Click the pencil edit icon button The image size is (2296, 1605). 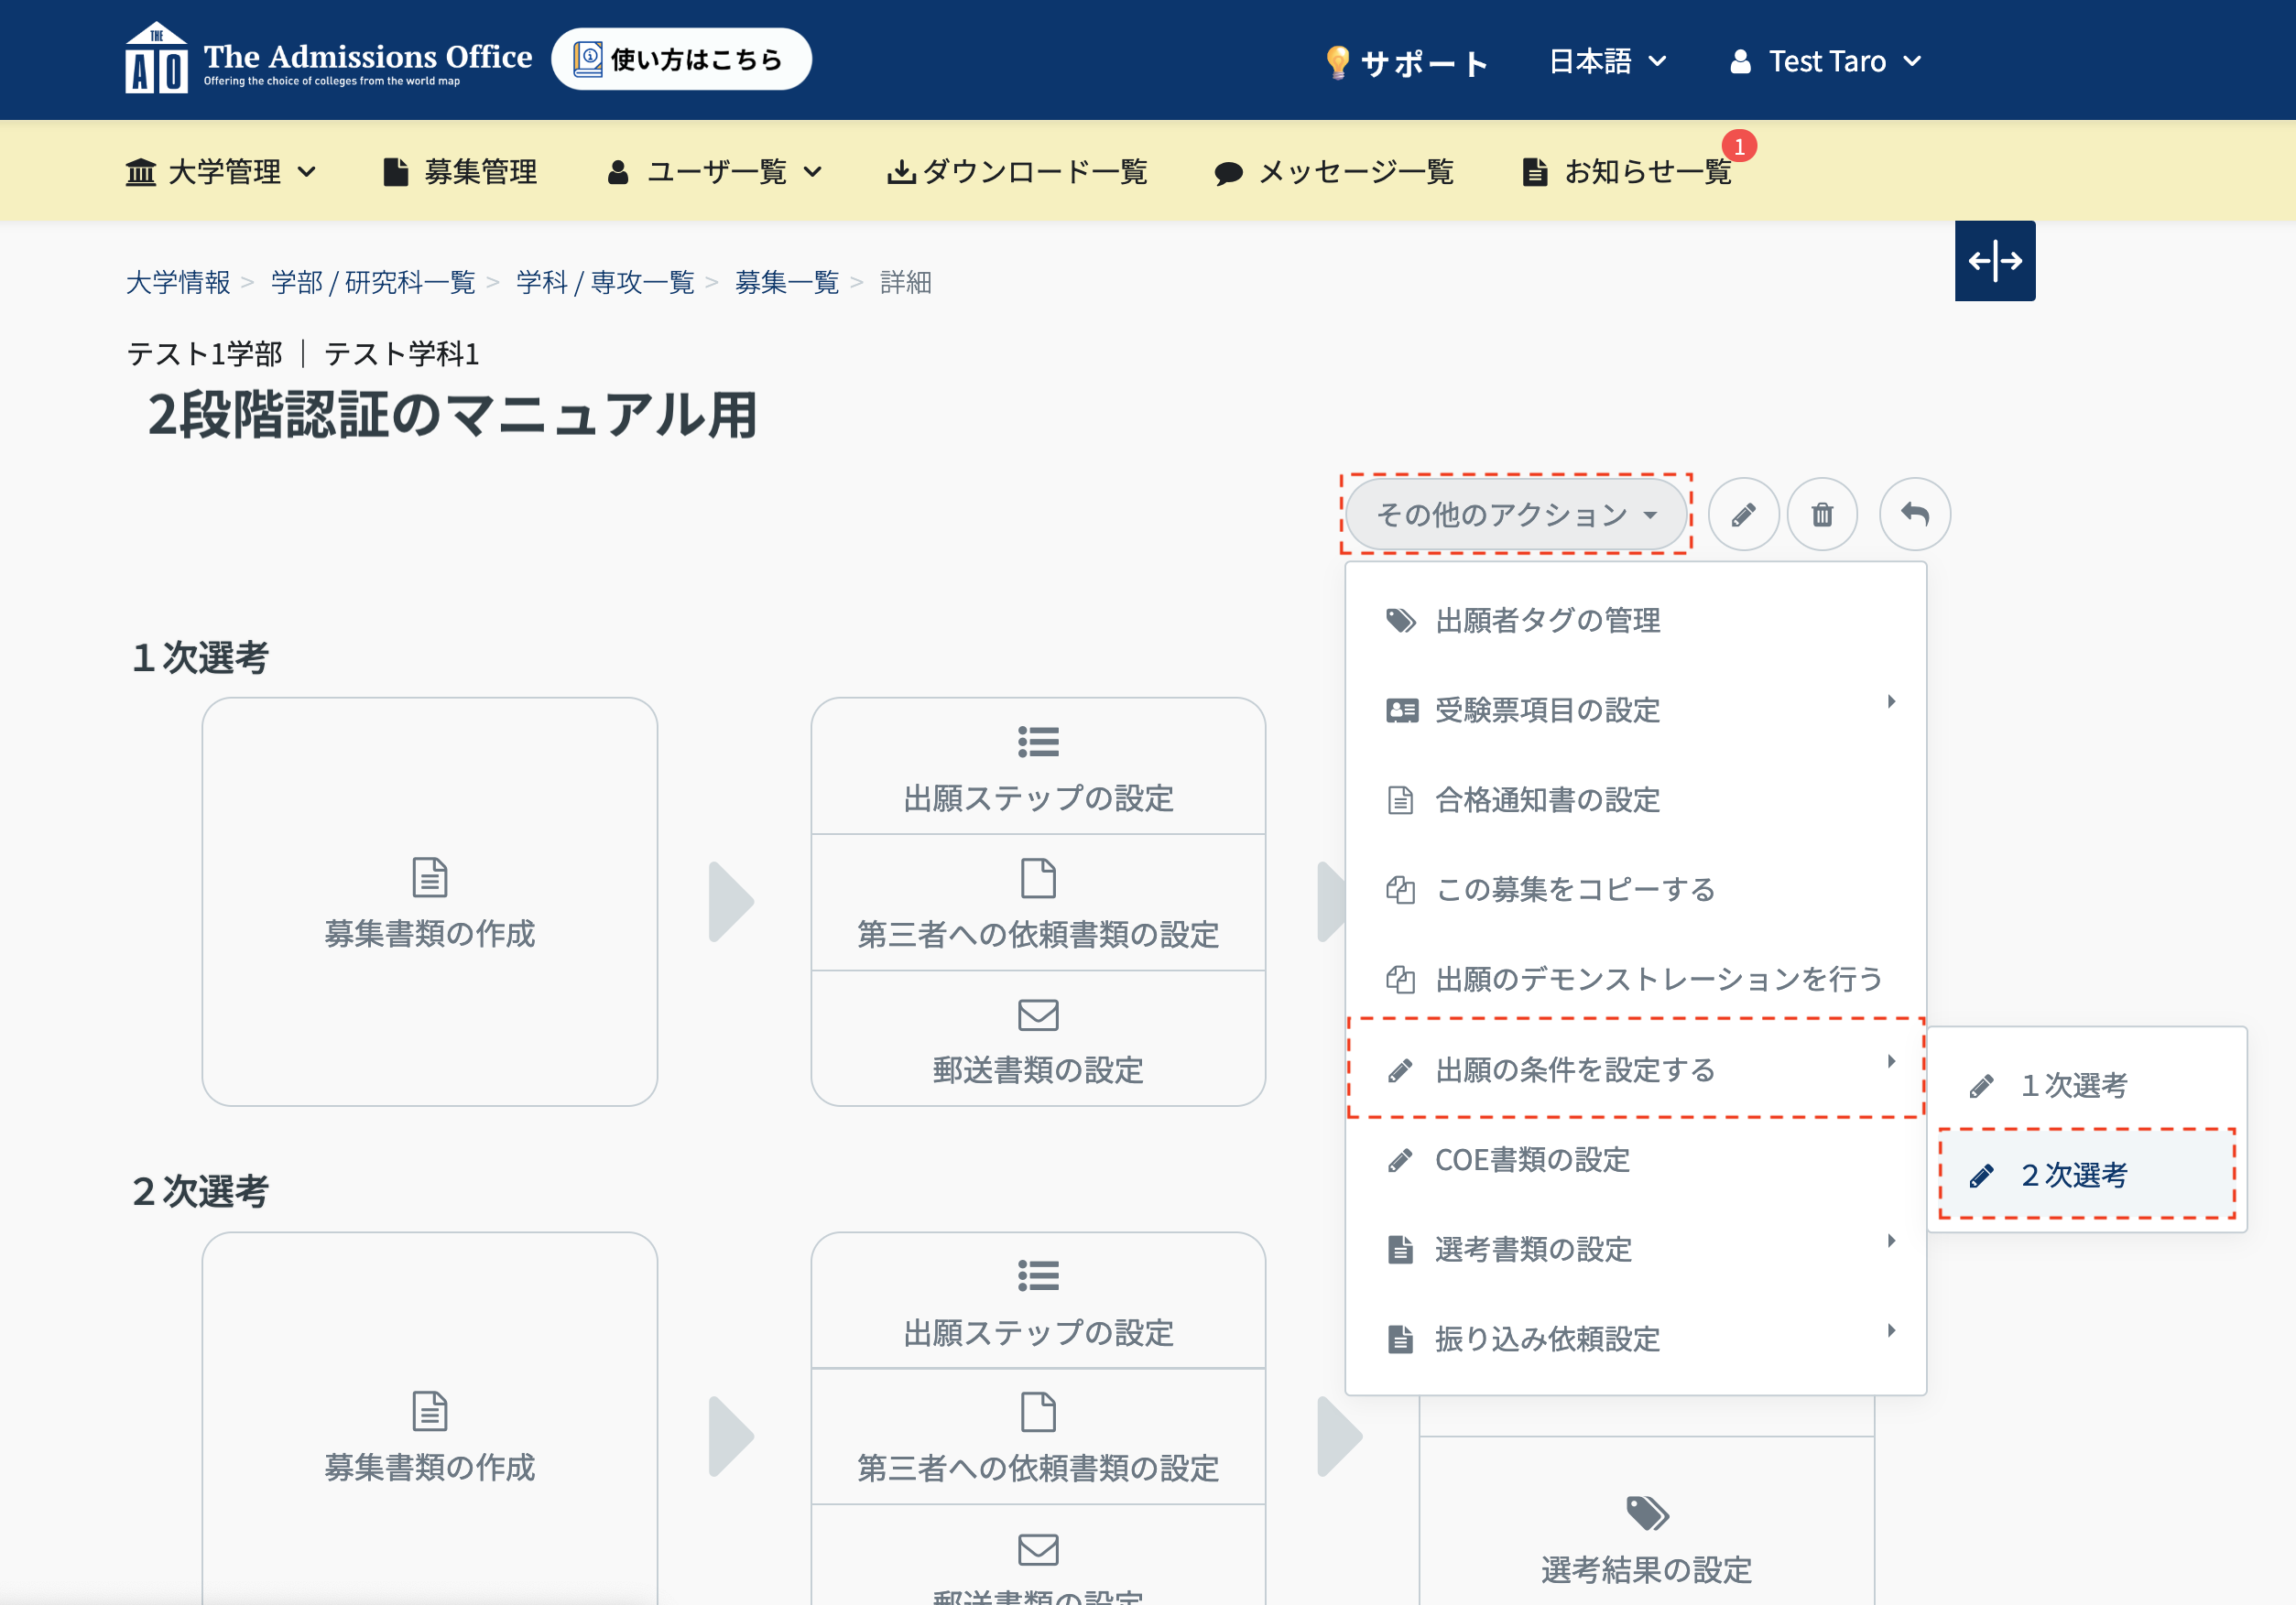tap(1743, 514)
